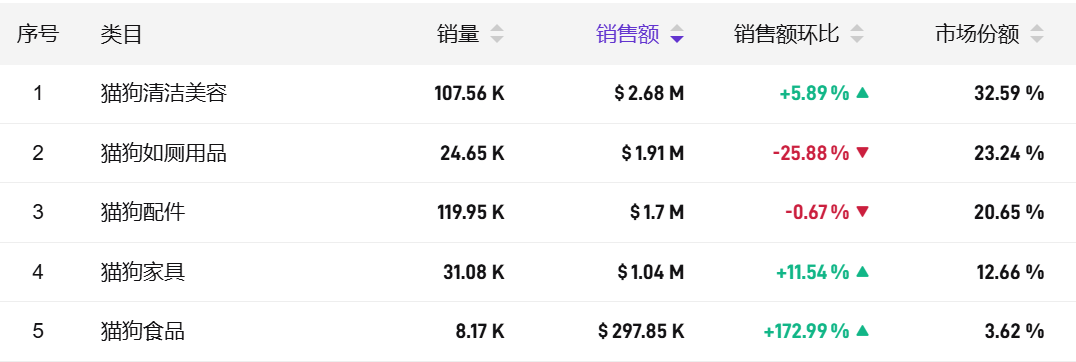Click market share 23.24 %
Image resolution: width=1076 pixels, height=362 pixels.
coord(1009,153)
